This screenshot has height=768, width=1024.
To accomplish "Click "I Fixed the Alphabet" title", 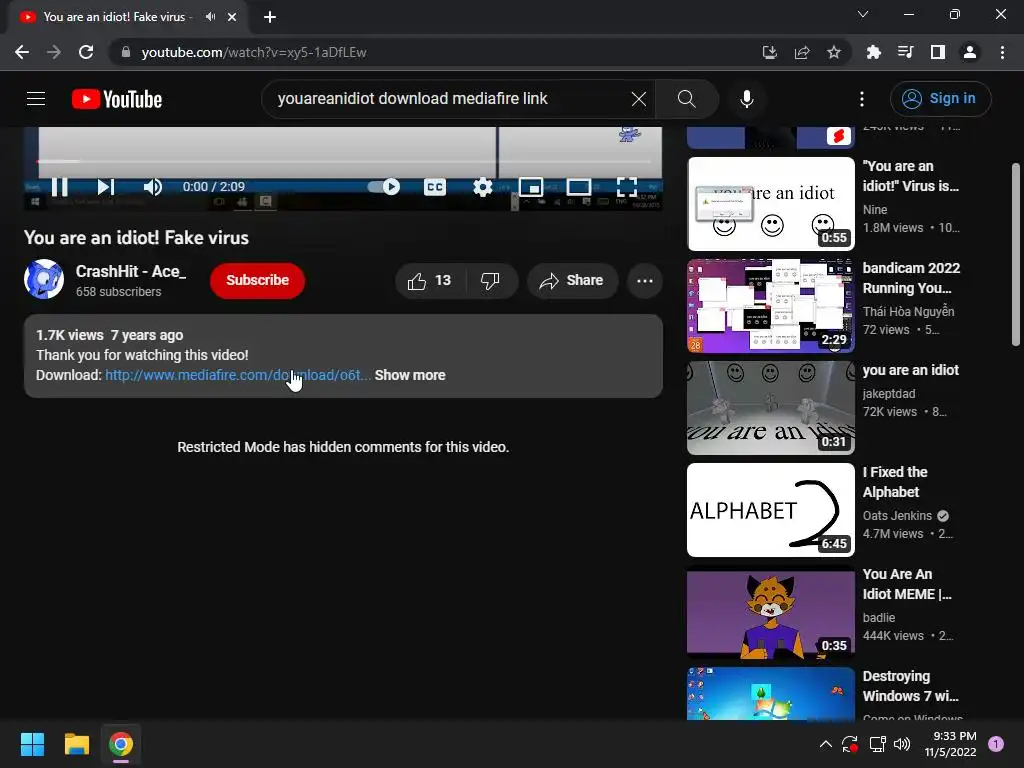I will (x=895, y=482).
